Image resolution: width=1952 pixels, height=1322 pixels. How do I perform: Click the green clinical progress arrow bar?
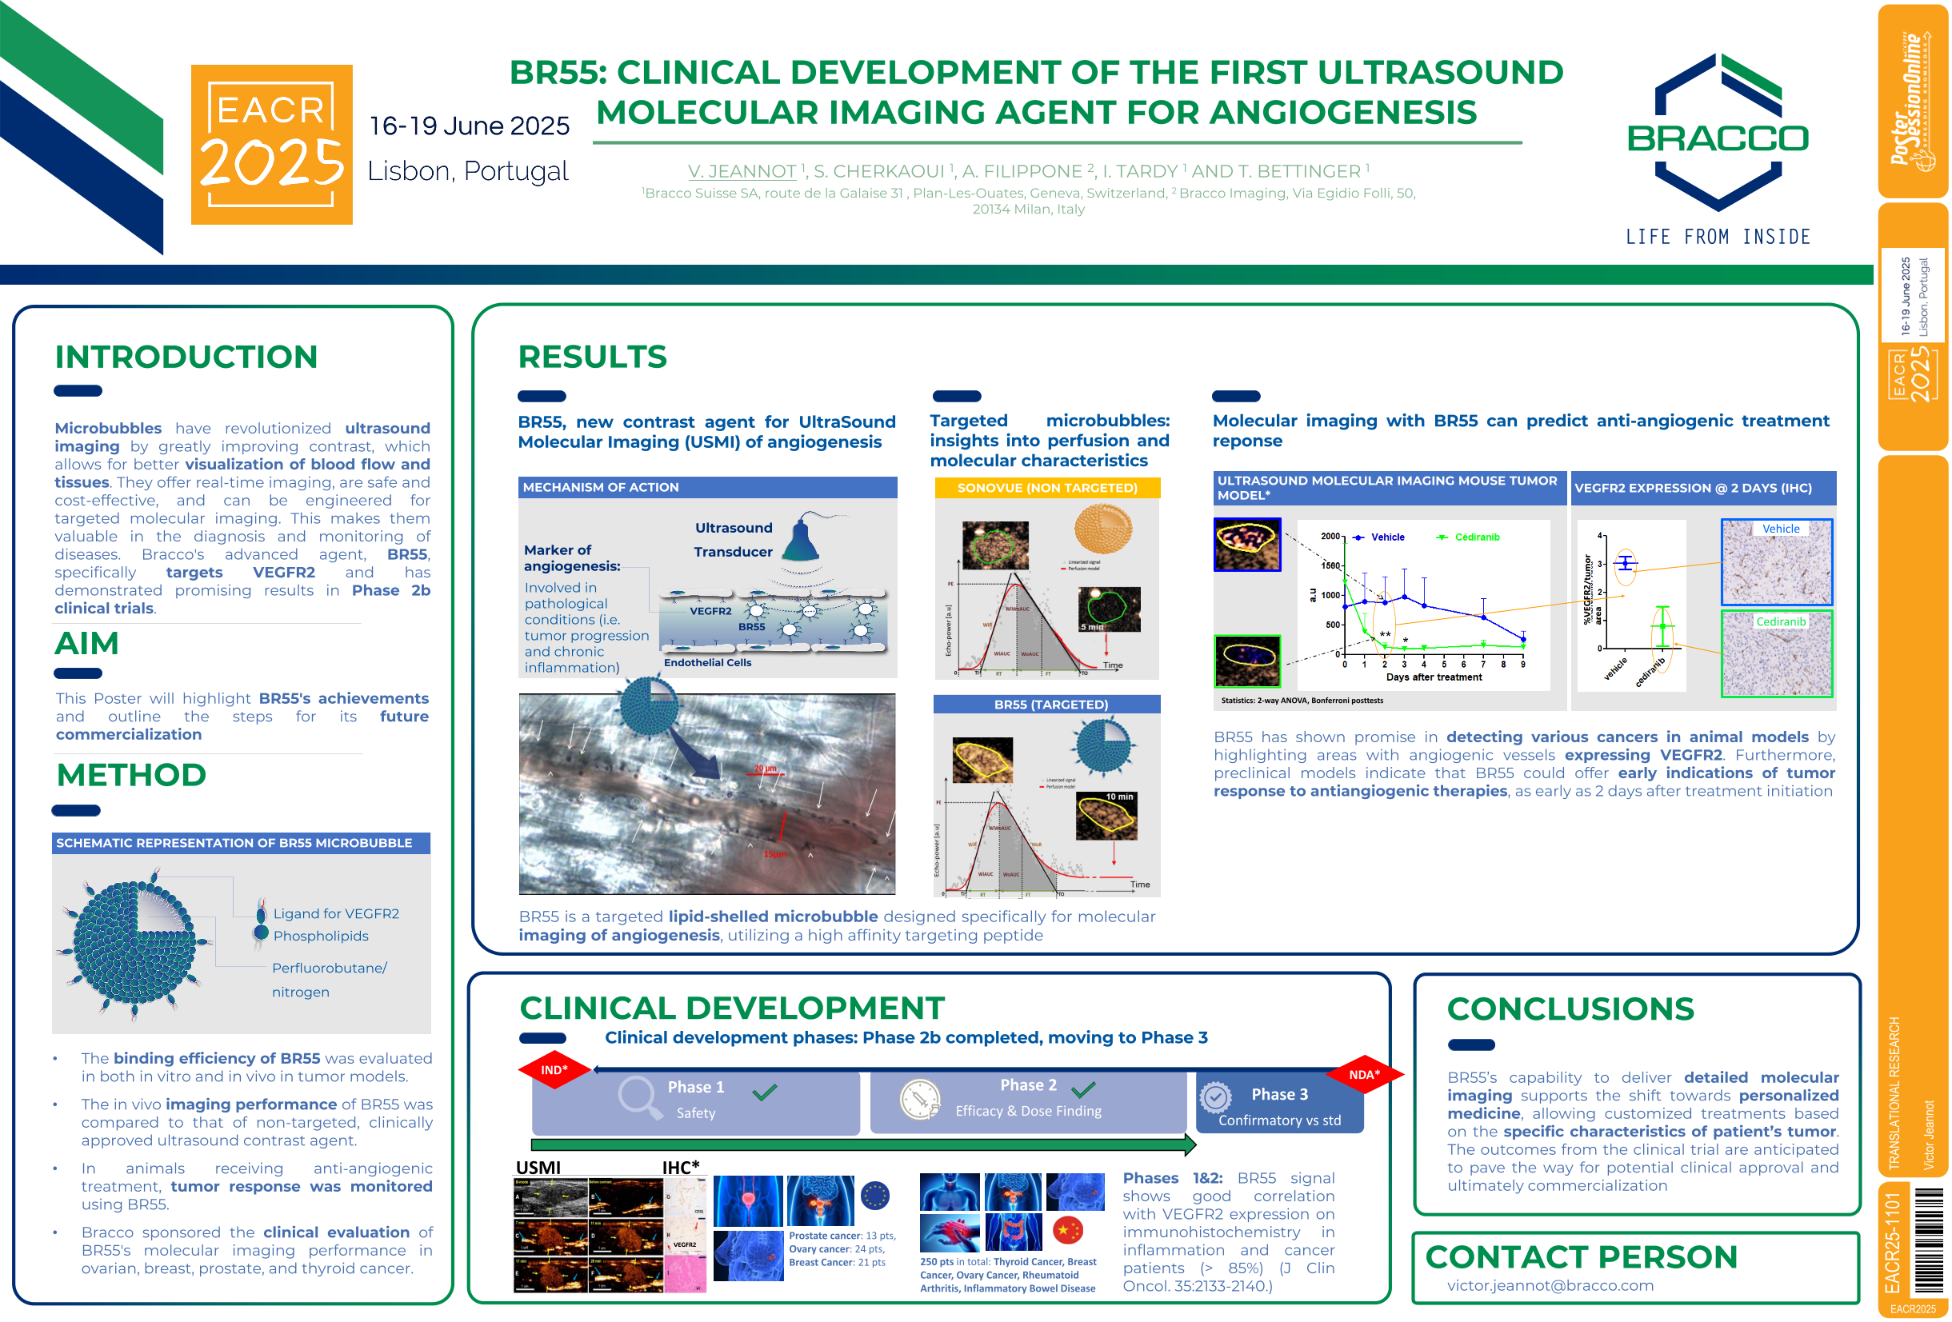(864, 1145)
